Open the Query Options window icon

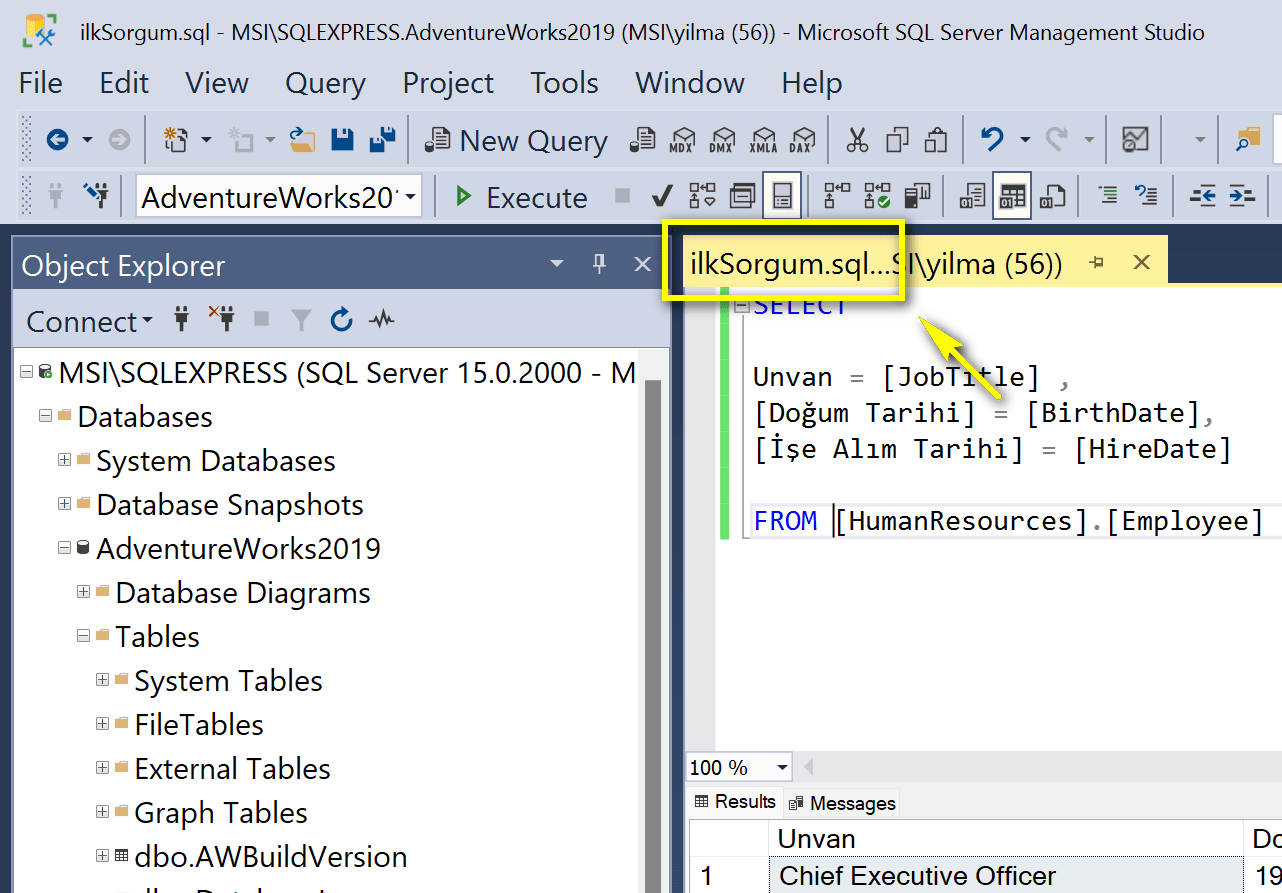pyautogui.click(x=742, y=196)
